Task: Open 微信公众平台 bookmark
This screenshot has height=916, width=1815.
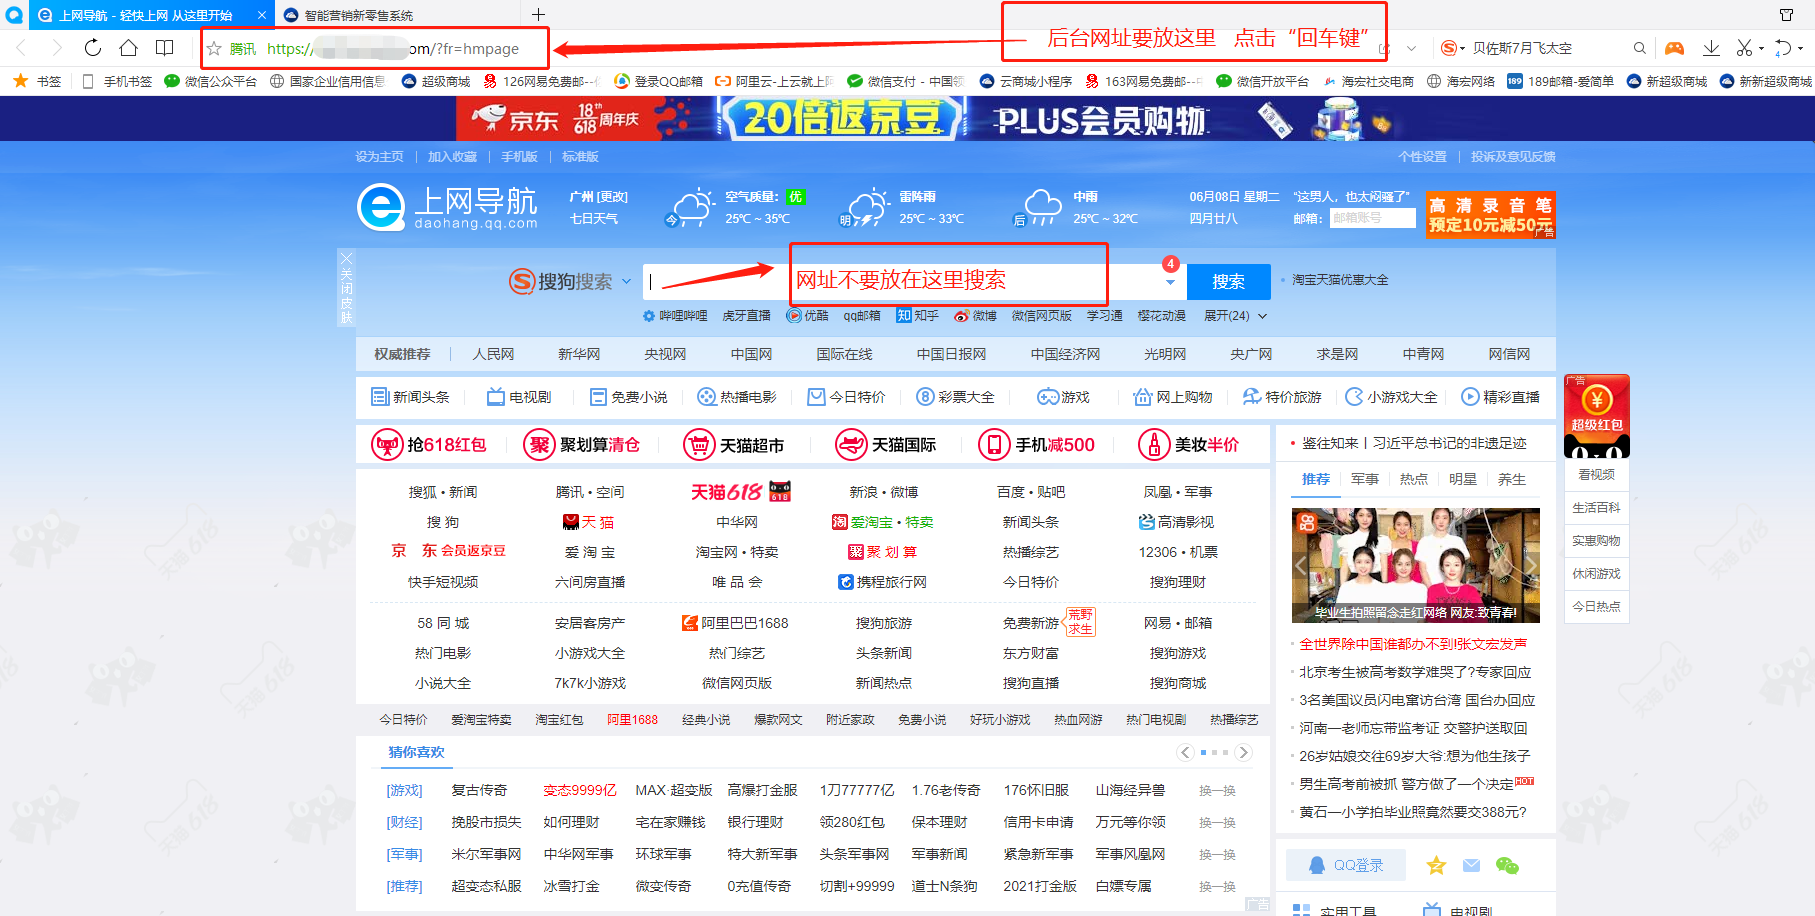Action: (211, 81)
